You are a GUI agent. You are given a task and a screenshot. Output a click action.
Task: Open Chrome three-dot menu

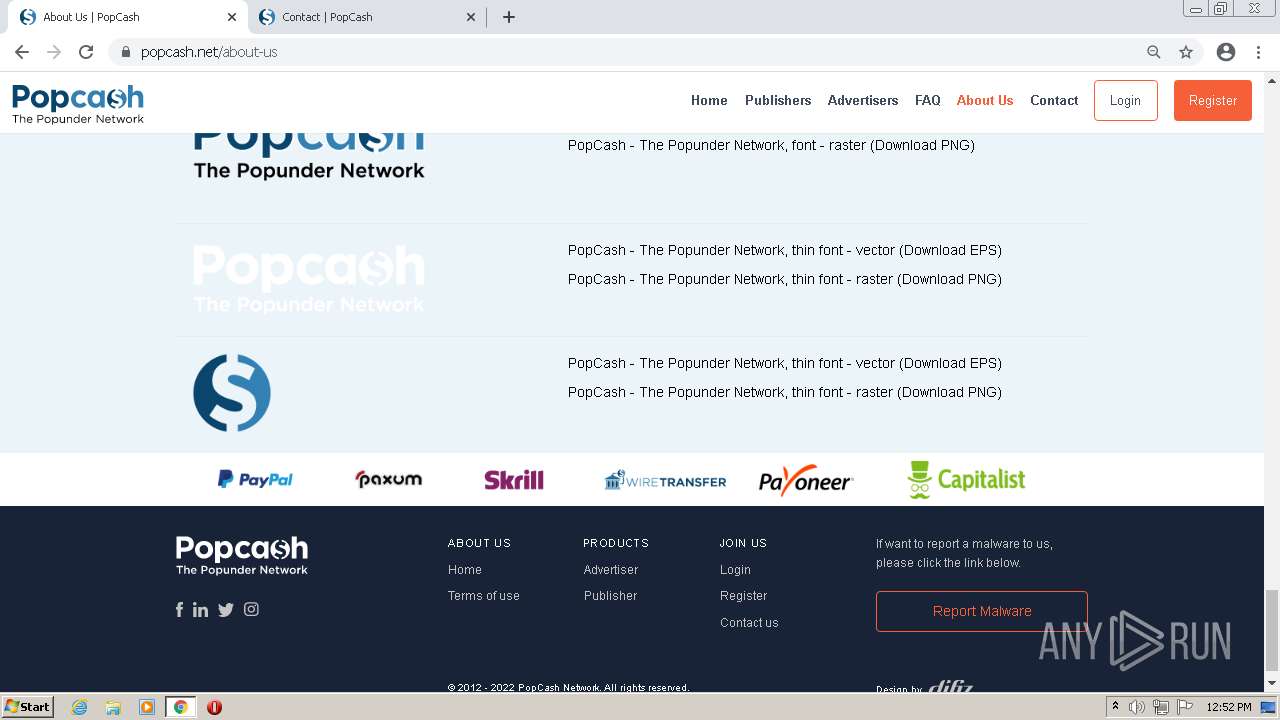click(x=1257, y=52)
